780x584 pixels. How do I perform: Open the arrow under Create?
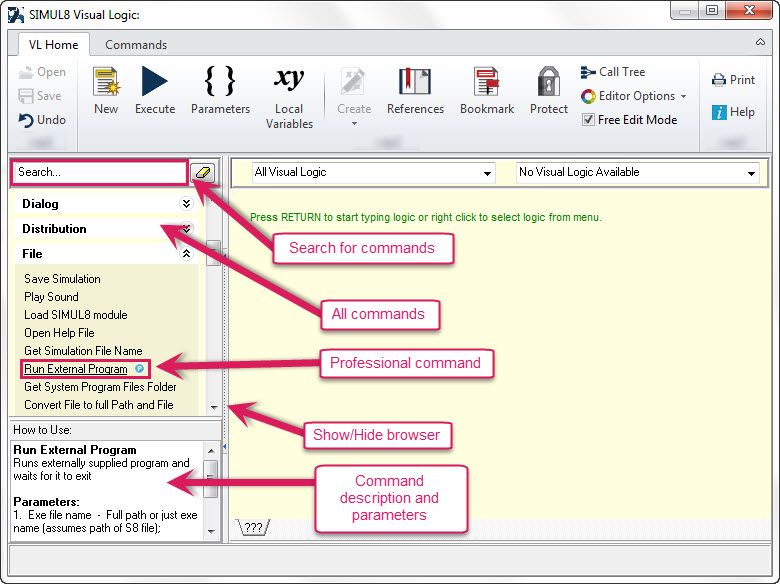pos(354,123)
